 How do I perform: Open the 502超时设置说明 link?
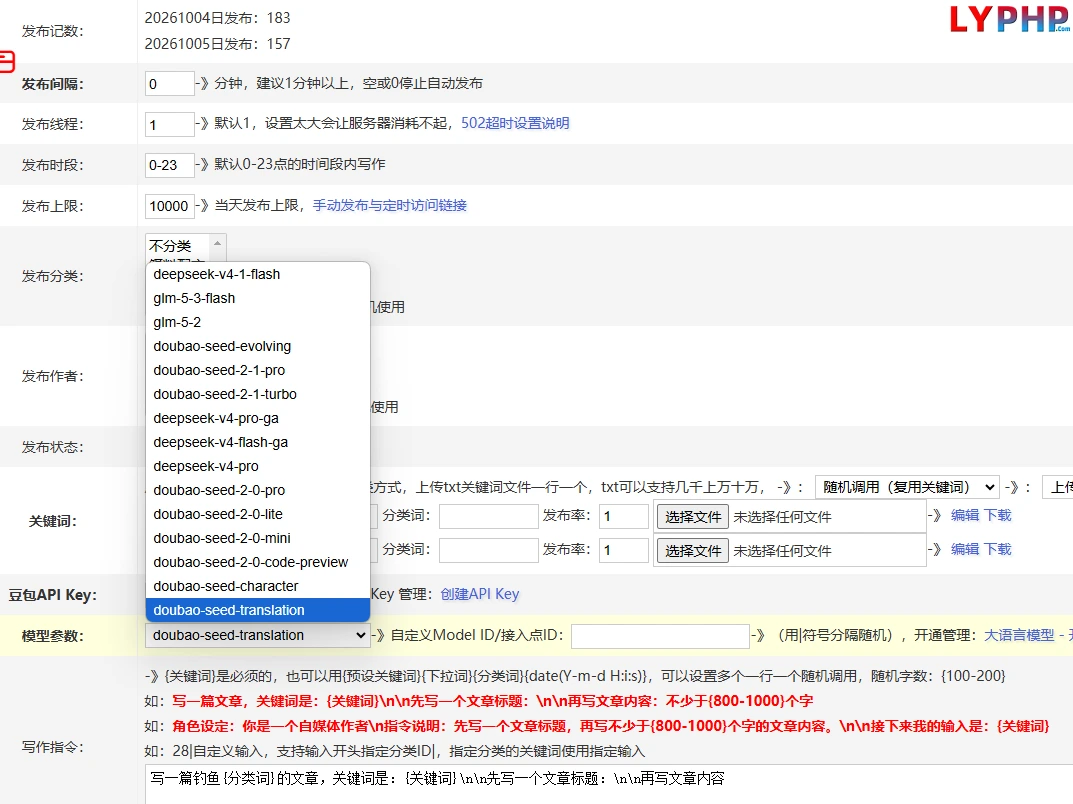[515, 123]
